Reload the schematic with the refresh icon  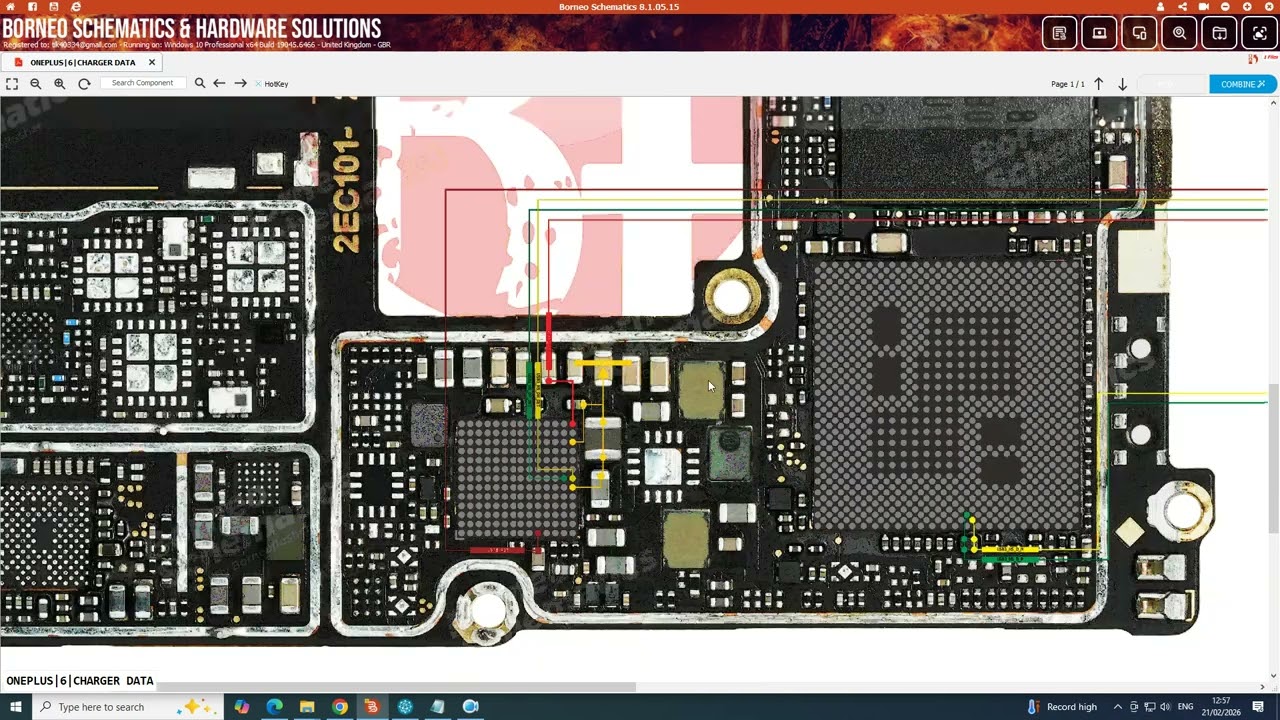pyautogui.click(x=83, y=84)
